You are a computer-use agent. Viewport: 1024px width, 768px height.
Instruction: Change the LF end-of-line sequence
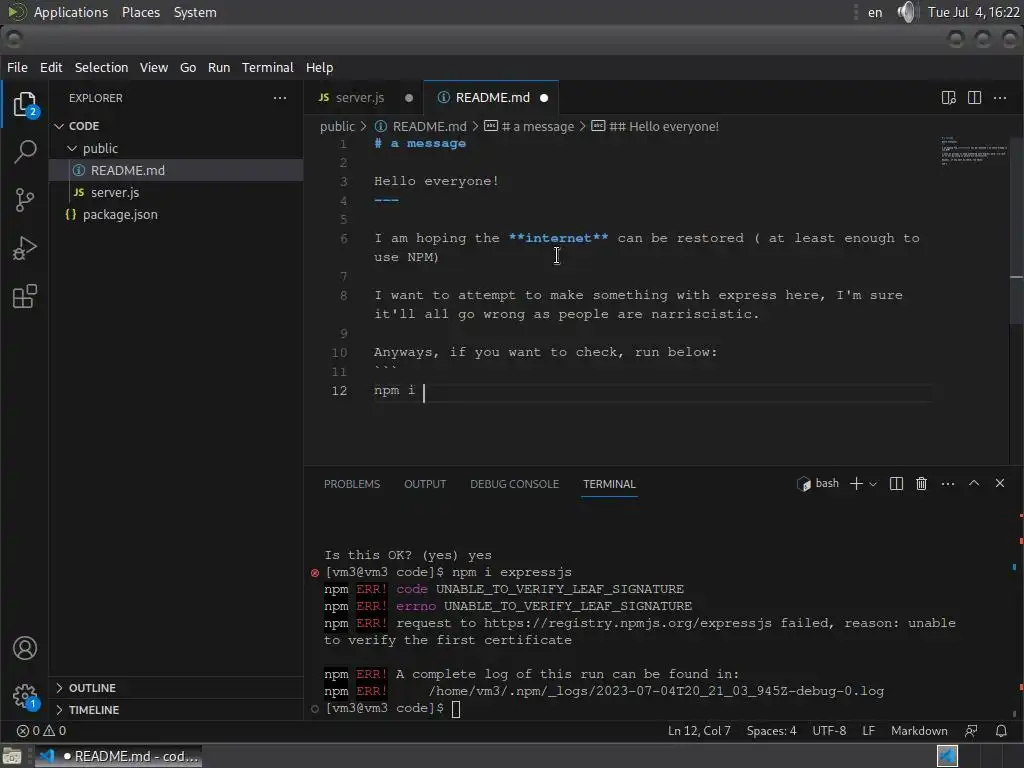(x=868, y=731)
